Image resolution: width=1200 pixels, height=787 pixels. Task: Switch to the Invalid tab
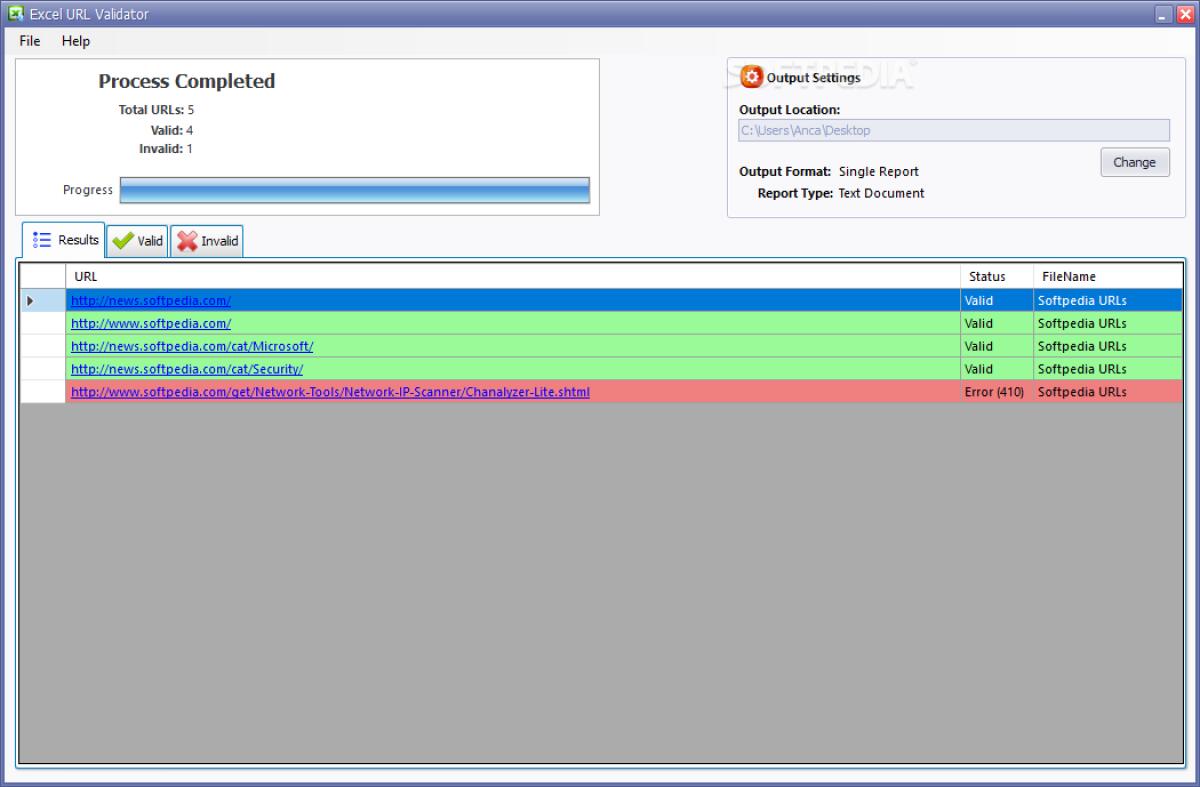(214, 241)
